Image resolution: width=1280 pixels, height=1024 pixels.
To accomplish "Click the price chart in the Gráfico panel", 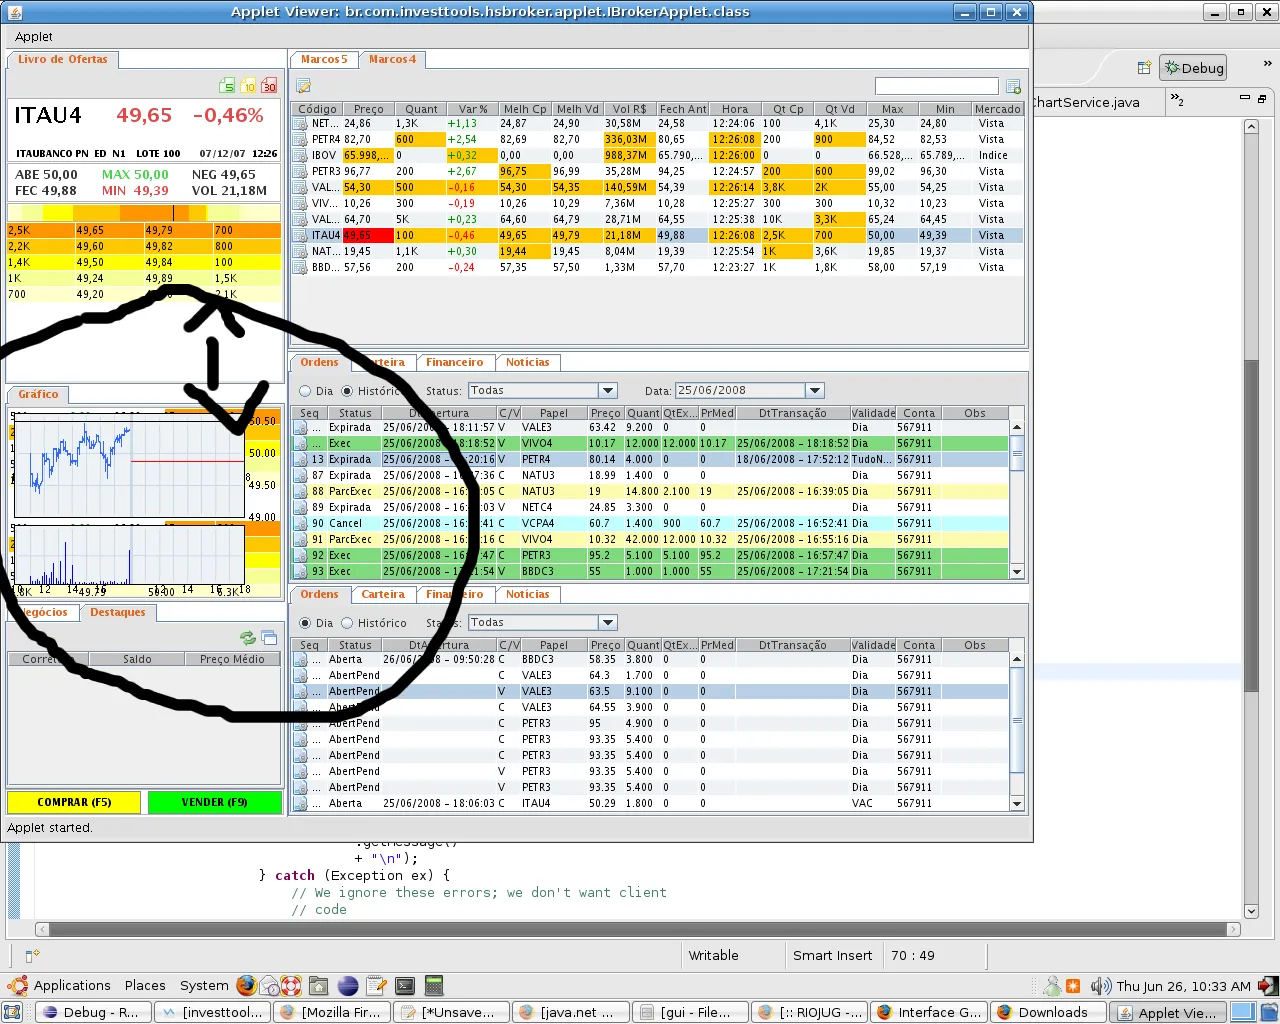I will coord(129,469).
